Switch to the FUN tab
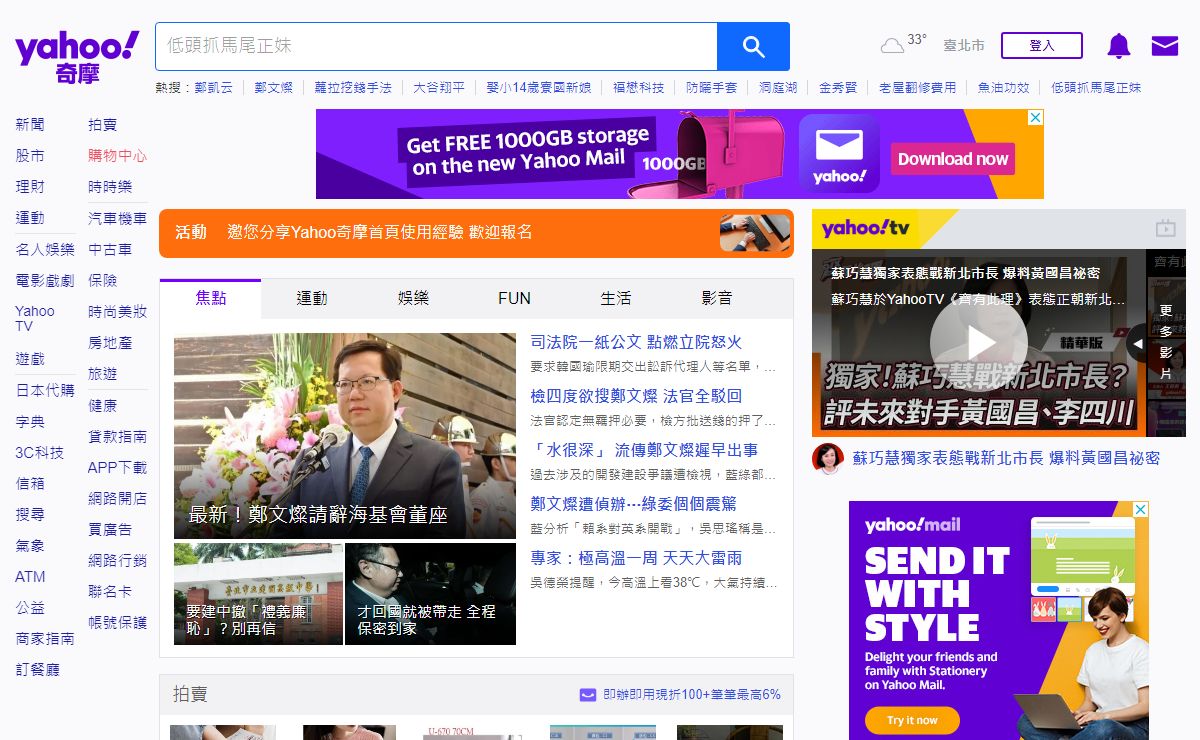The height and width of the screenshot is (740, 1200). (x=514, y=298)
